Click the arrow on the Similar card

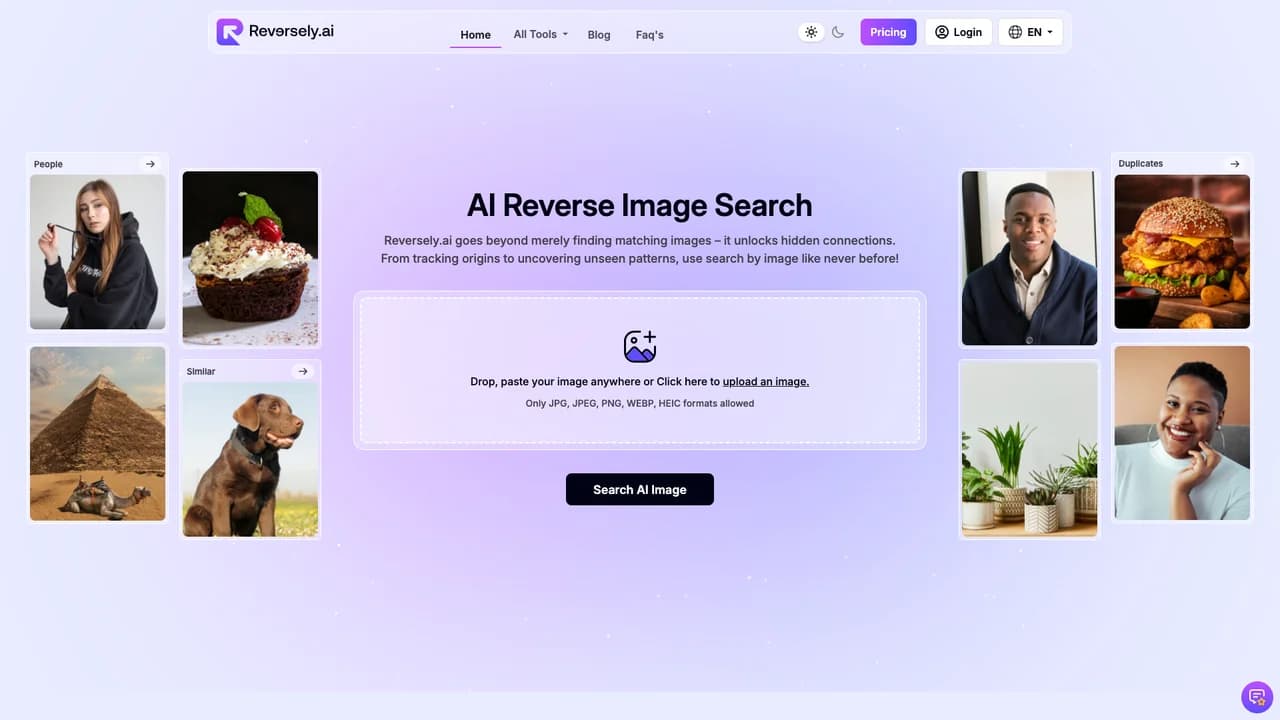(303, 371)
